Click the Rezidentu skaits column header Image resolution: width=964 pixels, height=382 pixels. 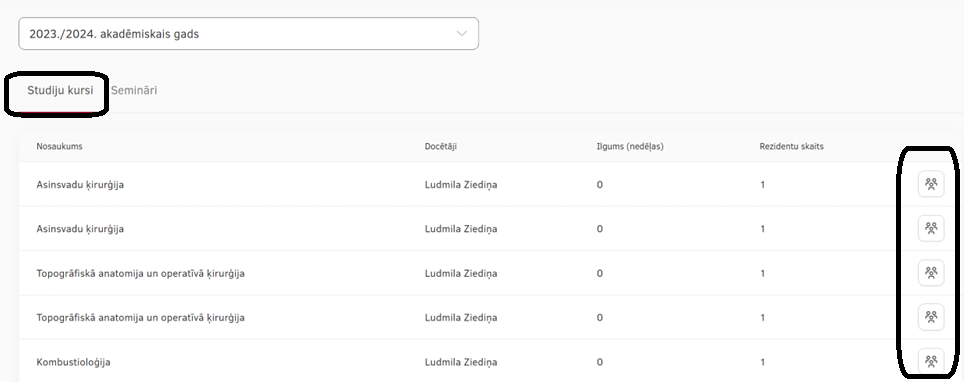(791, 146)
